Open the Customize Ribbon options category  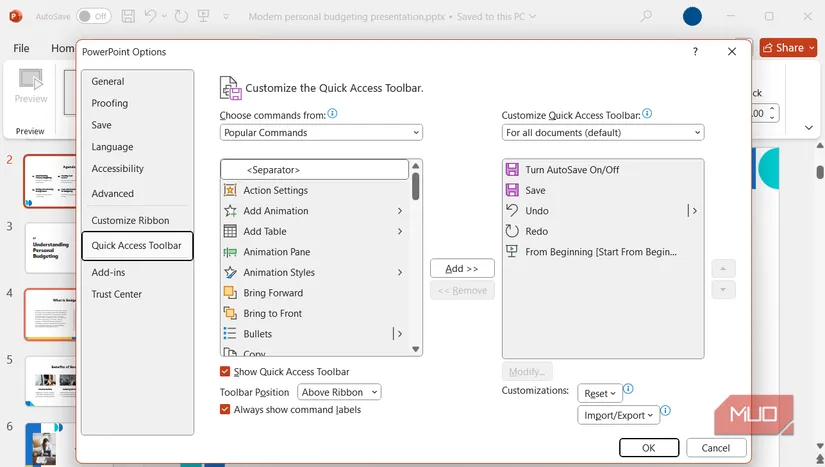click(x=130, y=220)
